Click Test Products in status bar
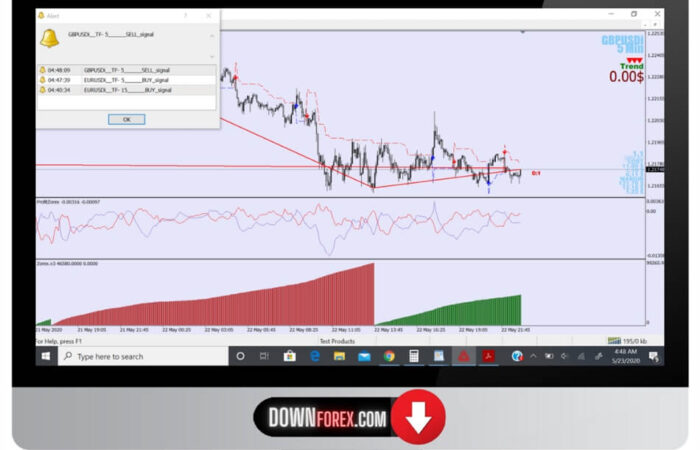Screen dimensions: 700x450 (337, 341)
